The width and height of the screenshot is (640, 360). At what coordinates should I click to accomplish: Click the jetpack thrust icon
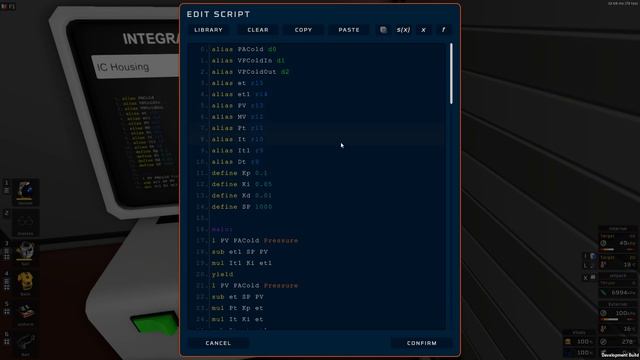[x=603, y=292]
